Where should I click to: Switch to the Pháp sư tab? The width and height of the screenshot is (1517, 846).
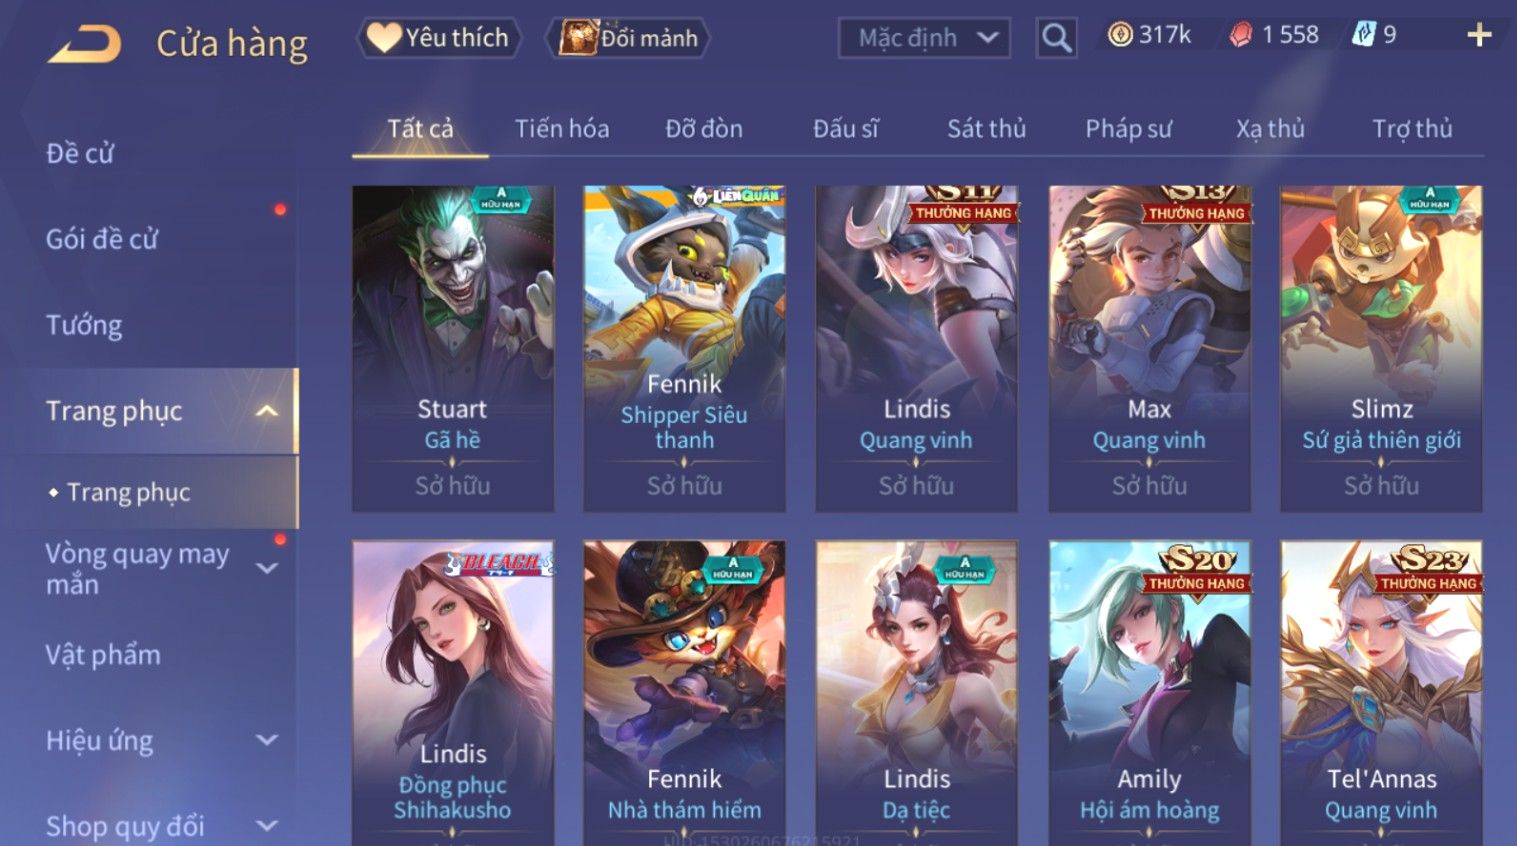coord(1128,129)
